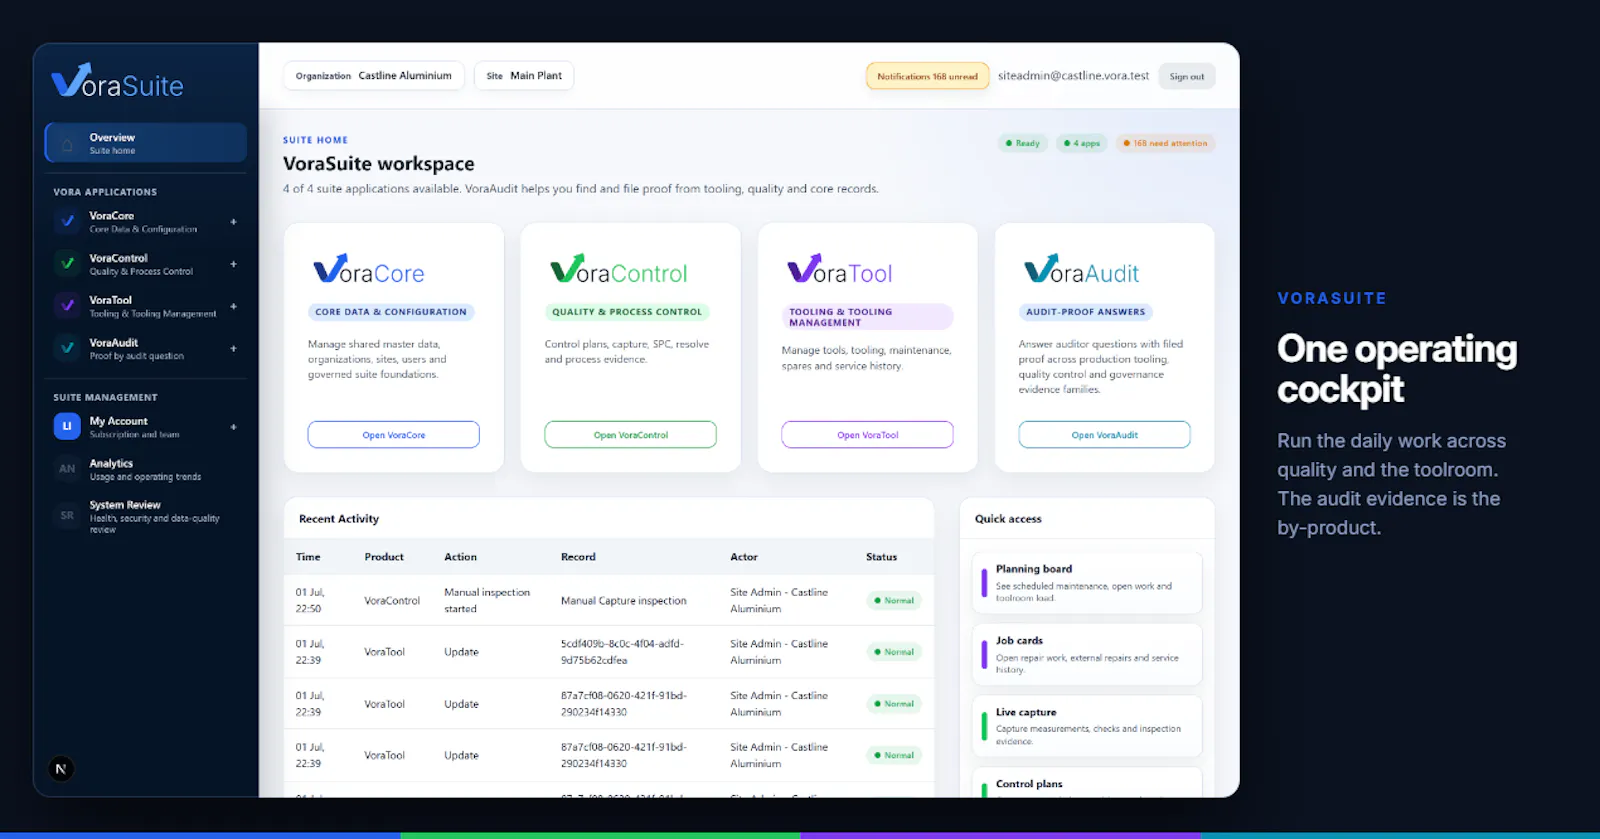Click the VoraControl sidebar checkmark icon
This screenshot has width=1600, height=839.
coord(67,264)
